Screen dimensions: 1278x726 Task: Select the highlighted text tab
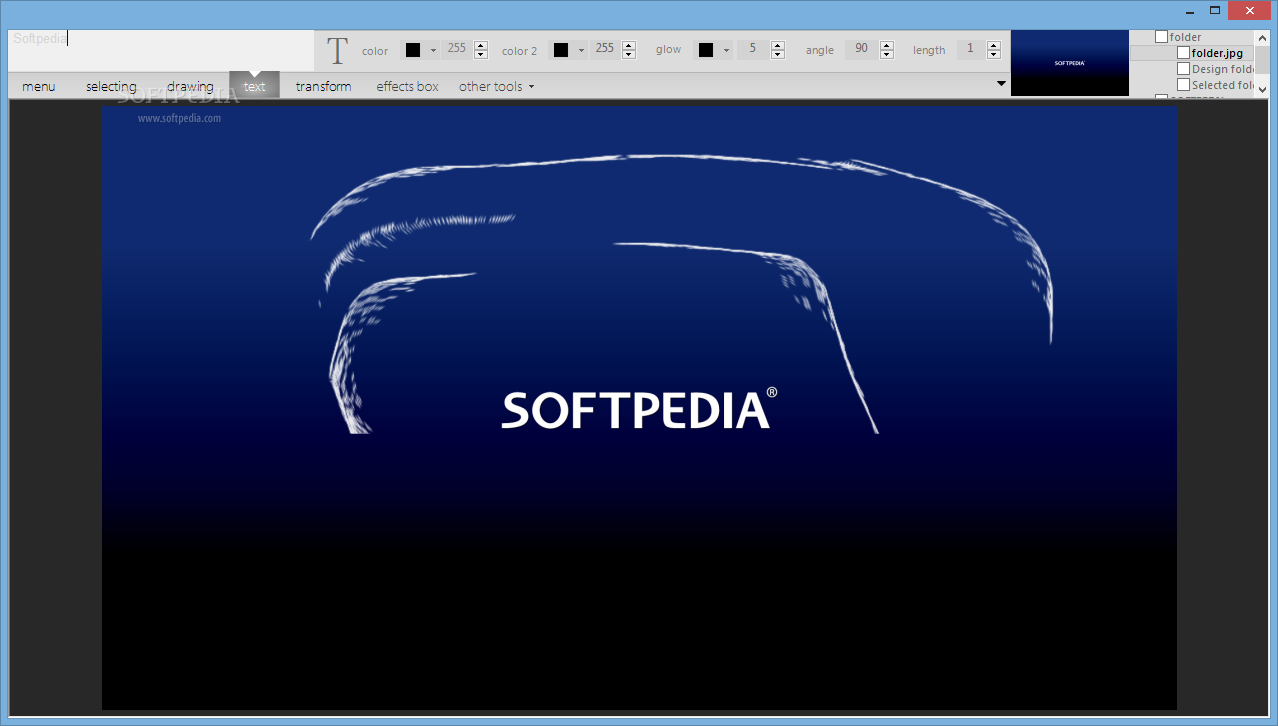click(255, 86)
